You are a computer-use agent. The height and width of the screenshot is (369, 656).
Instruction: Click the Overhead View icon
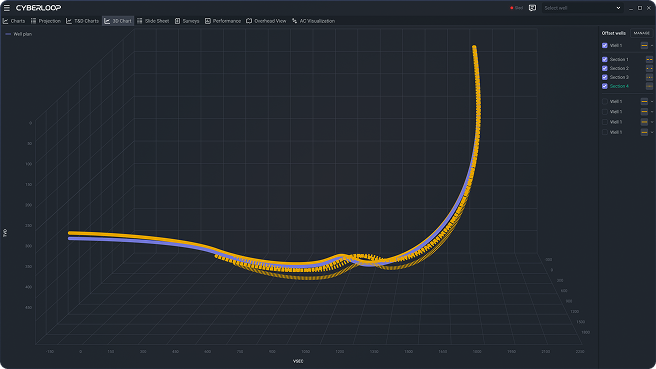tap(249, 21)
